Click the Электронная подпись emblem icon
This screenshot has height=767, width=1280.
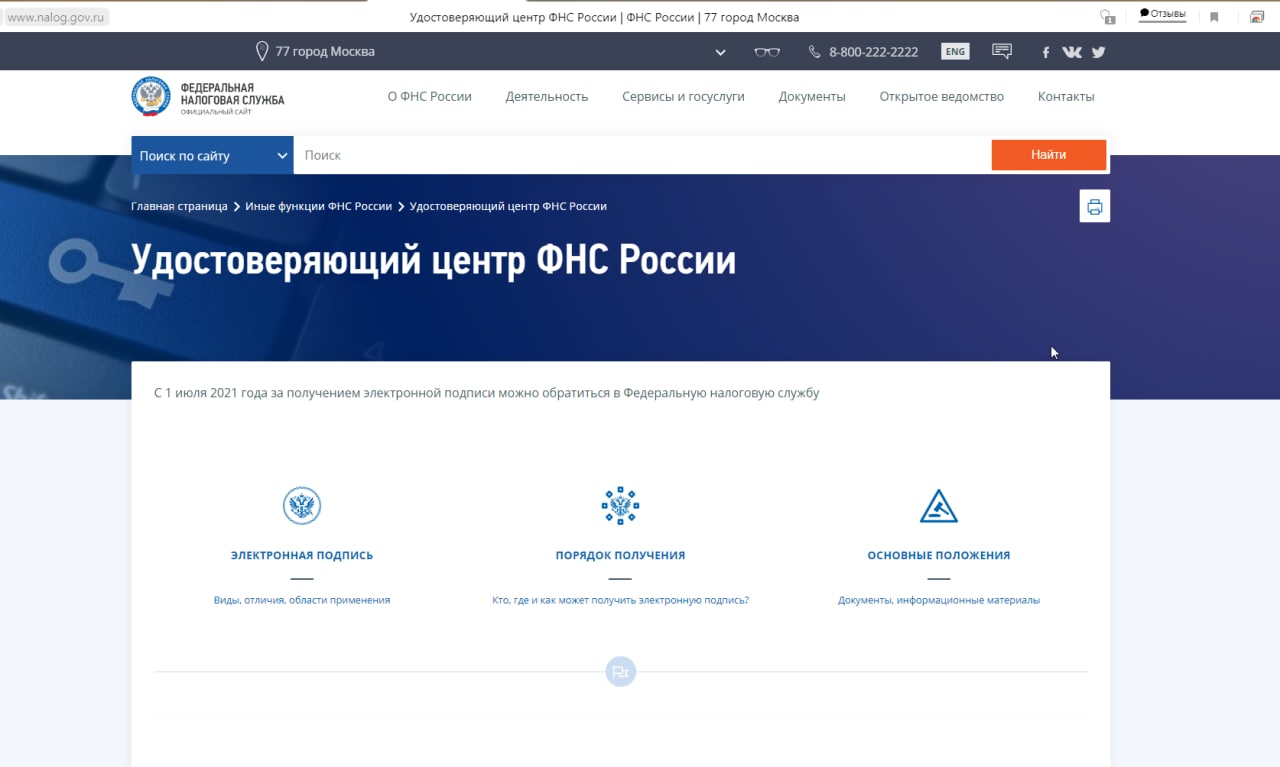(x=301, y=506)
